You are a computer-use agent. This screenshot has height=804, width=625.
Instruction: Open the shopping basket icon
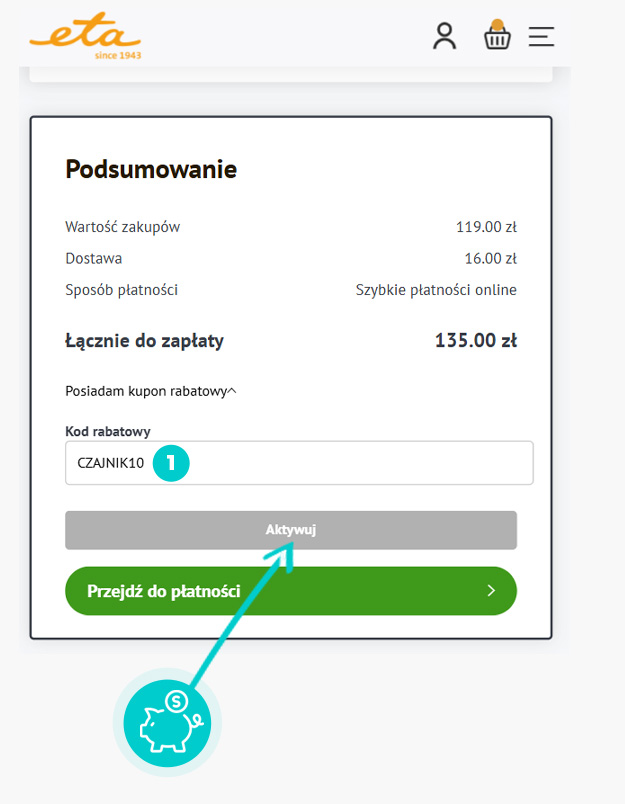[x=497, y=38]
